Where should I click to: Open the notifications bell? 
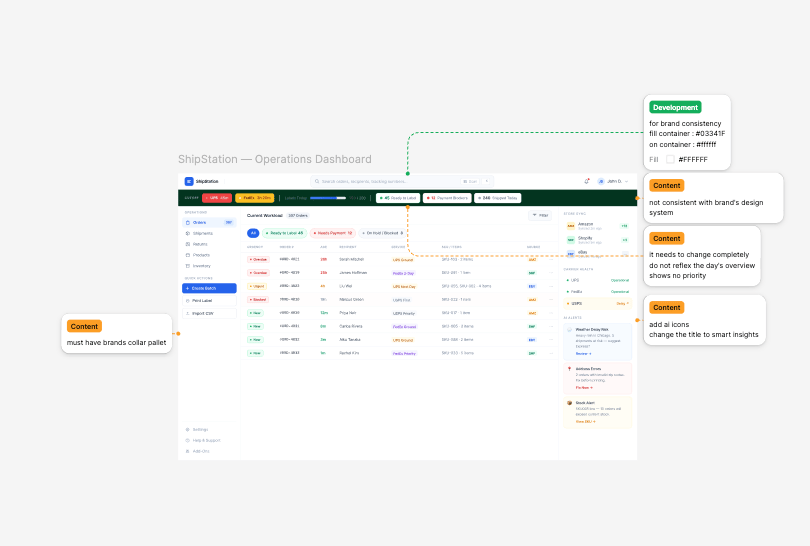(x=587, y=181)
